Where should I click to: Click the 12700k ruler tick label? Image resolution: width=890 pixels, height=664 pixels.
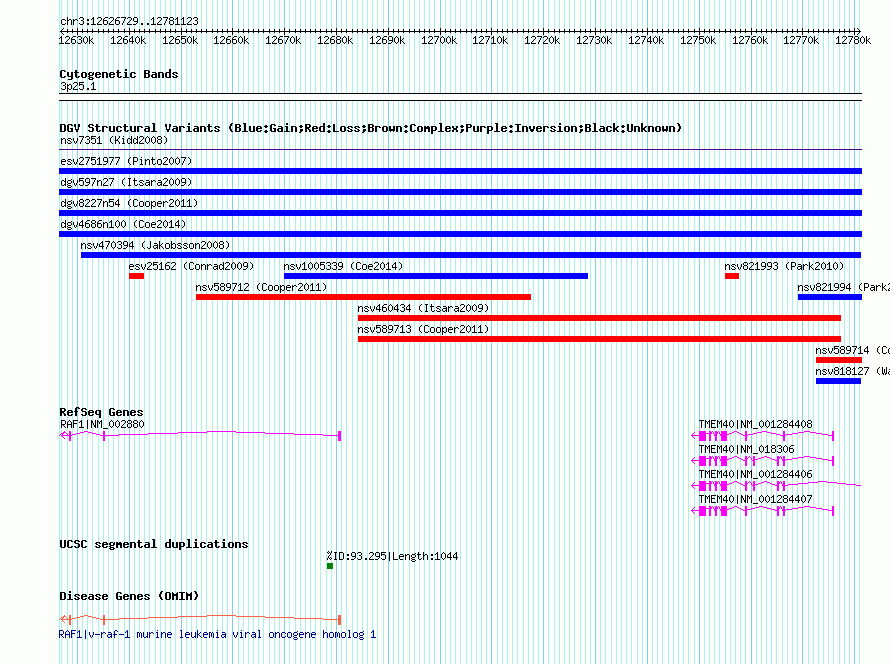(x=439, y=40)
